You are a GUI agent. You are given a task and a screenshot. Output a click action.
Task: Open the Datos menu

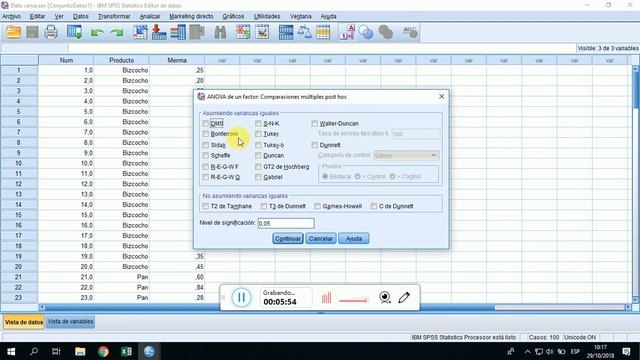click(x=80, y=16)
